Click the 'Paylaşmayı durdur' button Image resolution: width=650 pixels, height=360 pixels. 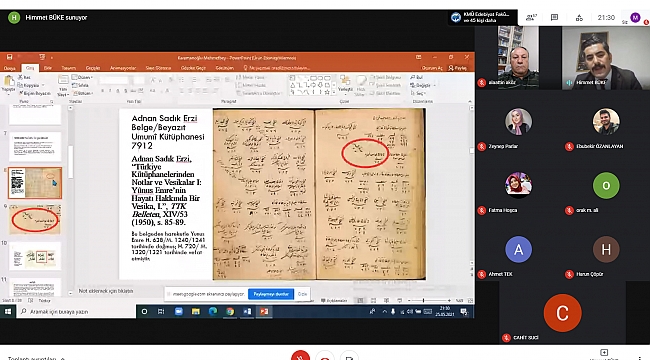click(x=271, y=294)
